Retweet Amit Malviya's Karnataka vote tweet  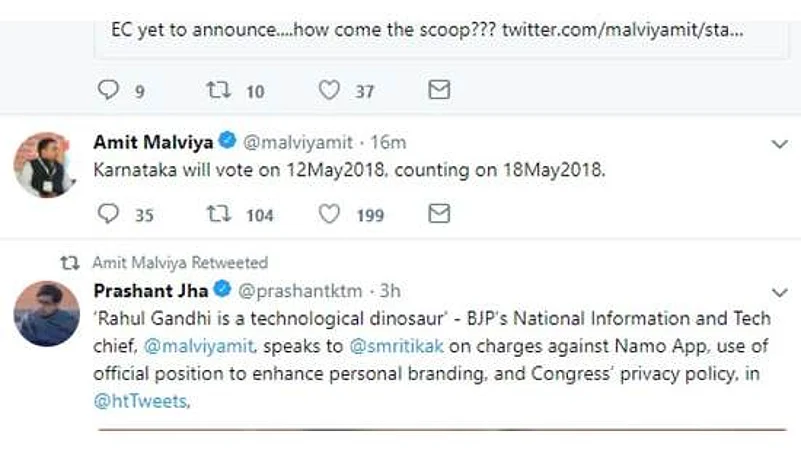click(x=219, y=214)
